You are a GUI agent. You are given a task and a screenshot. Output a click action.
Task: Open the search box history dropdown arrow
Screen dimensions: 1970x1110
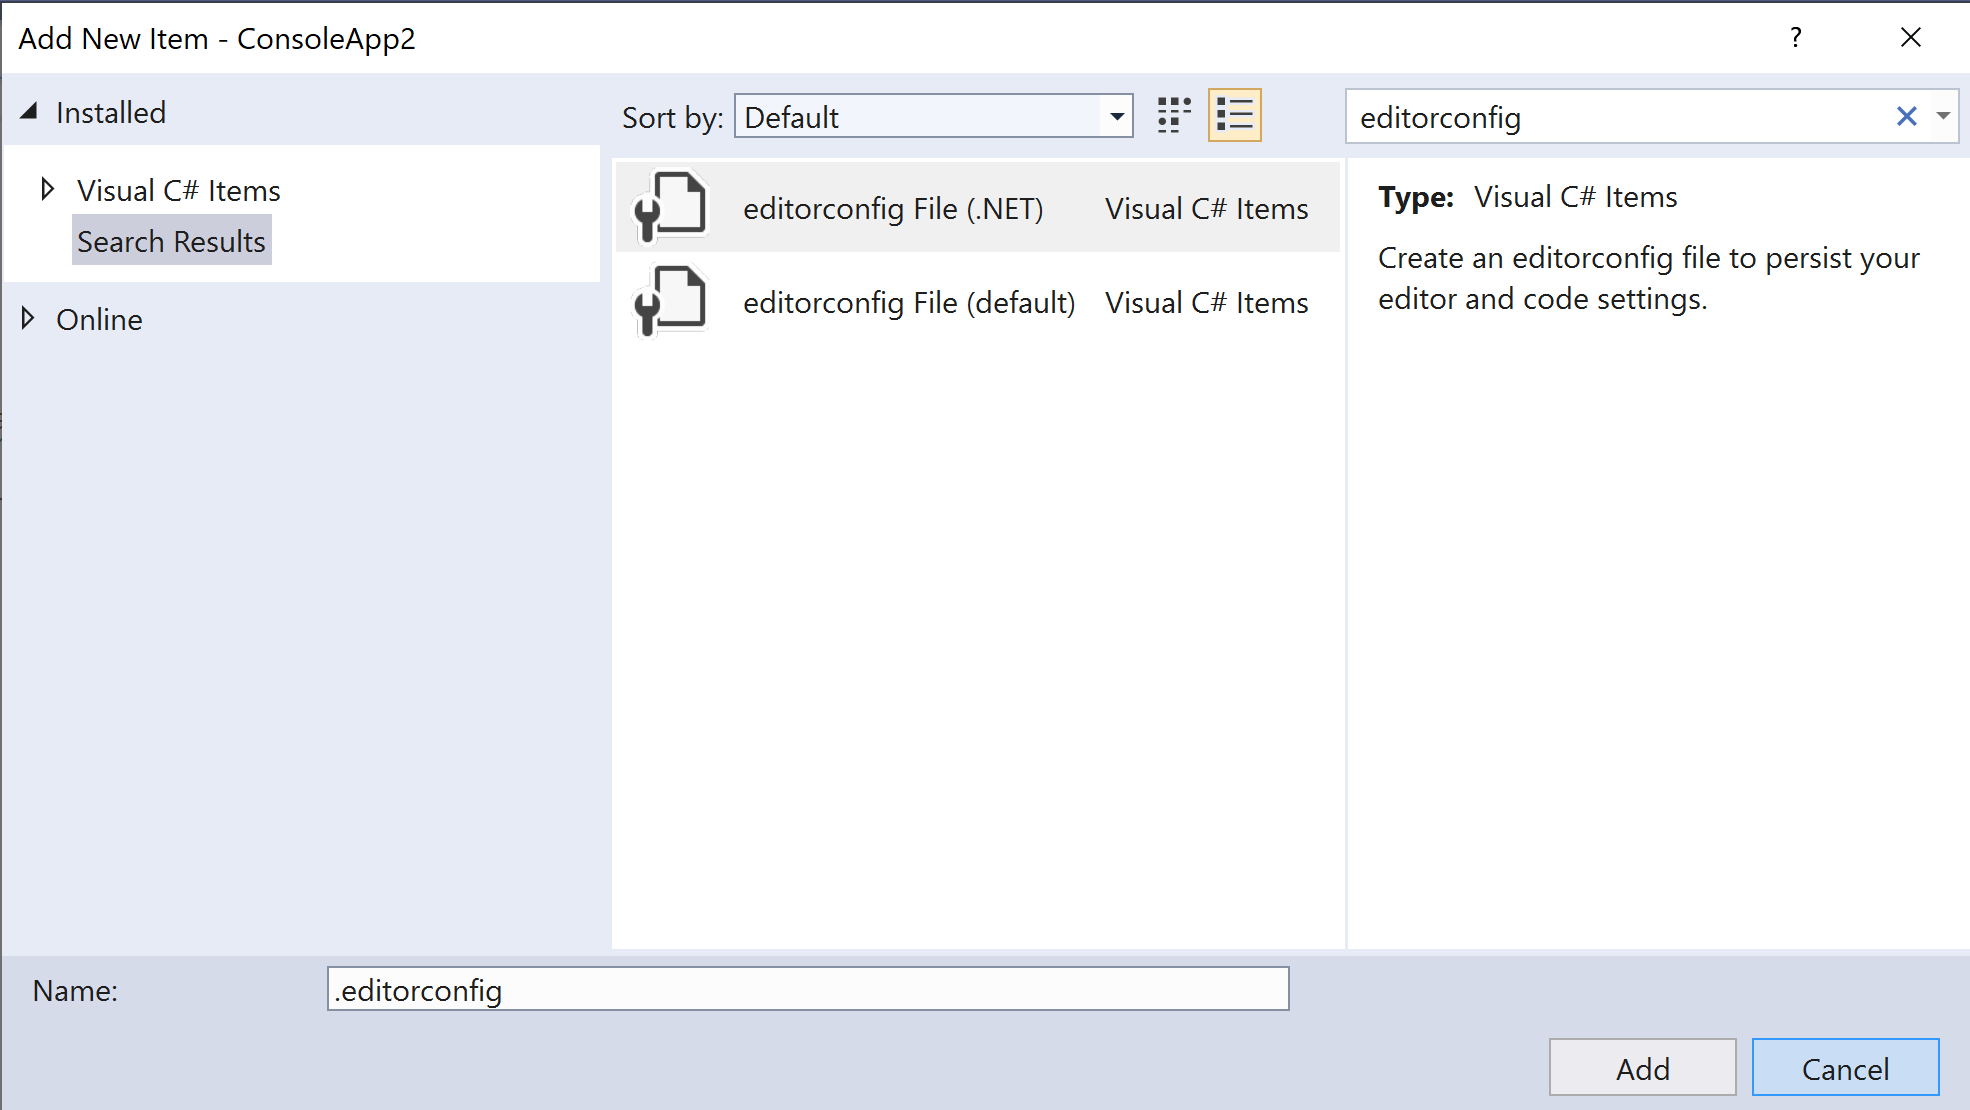[x=1943, y=117]
